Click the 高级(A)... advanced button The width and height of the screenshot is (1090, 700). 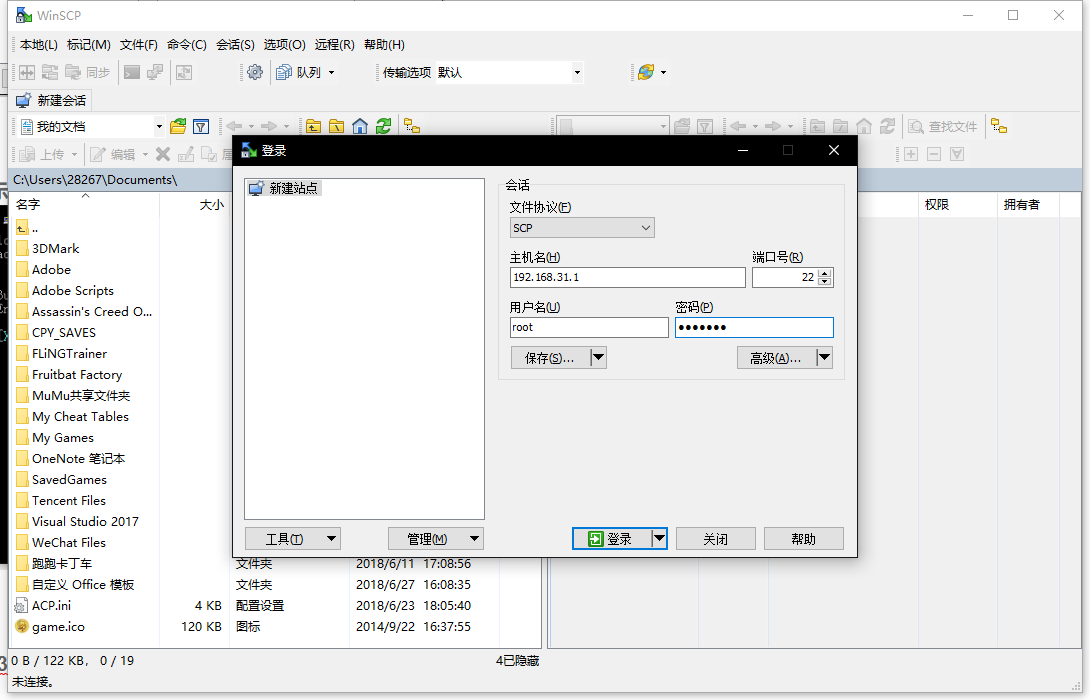(x=775, y=358)
